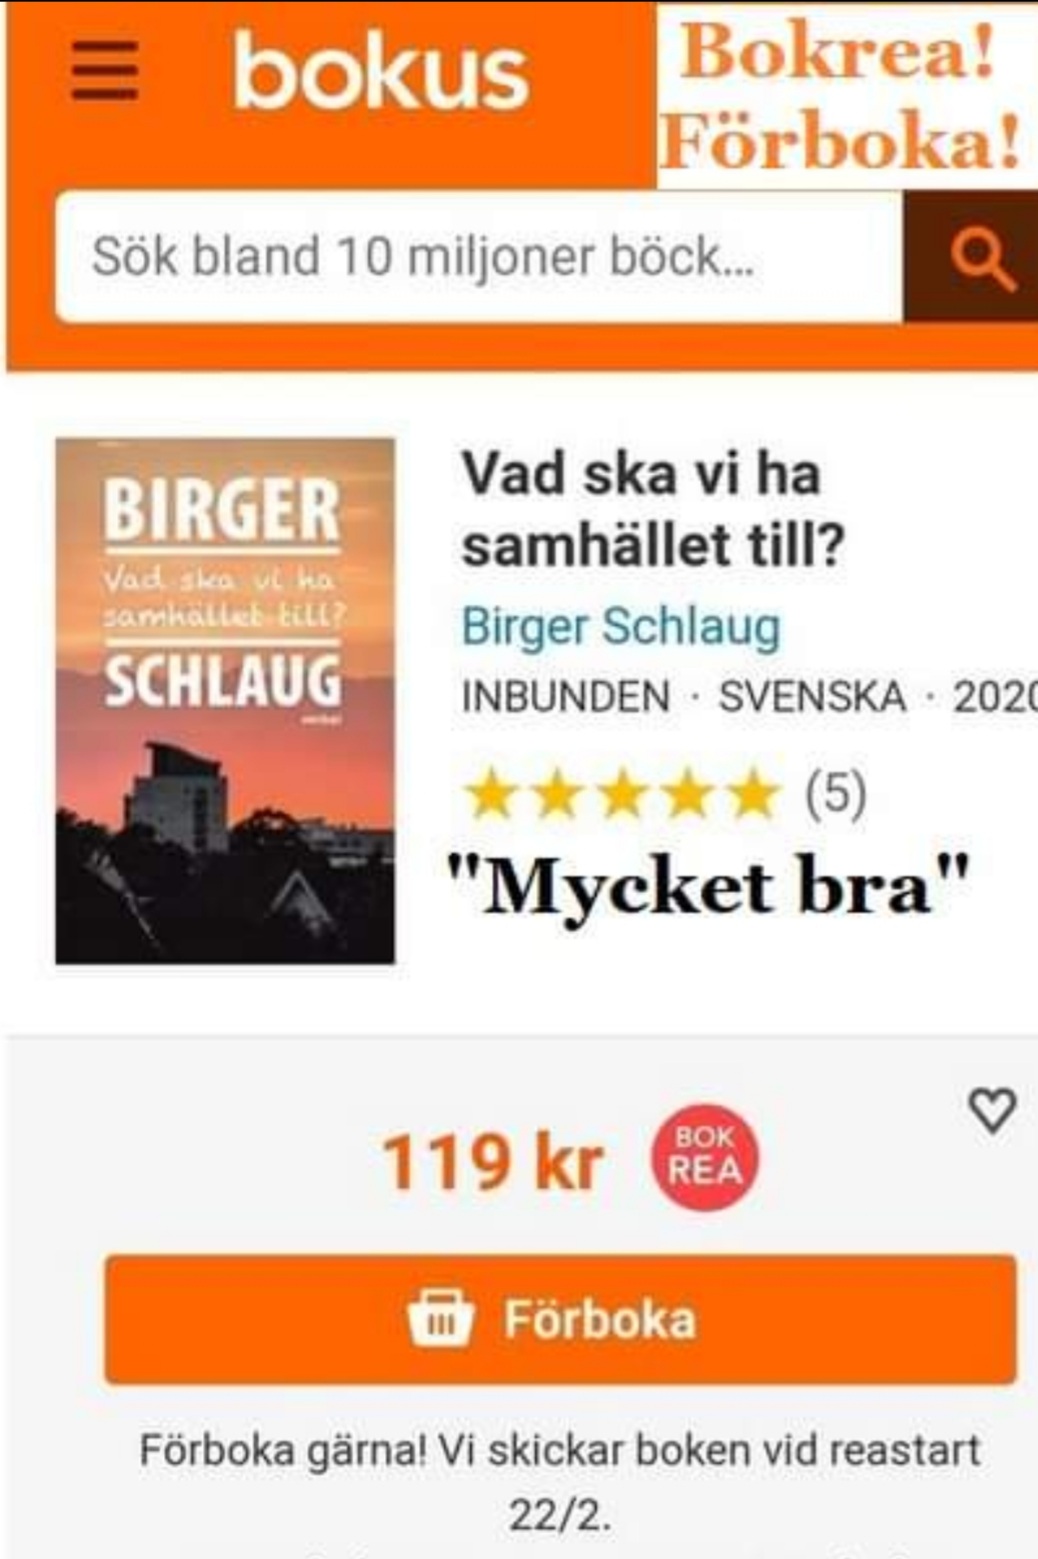
Task: Click the orange Förboka button
Action: pos(560,1319)
